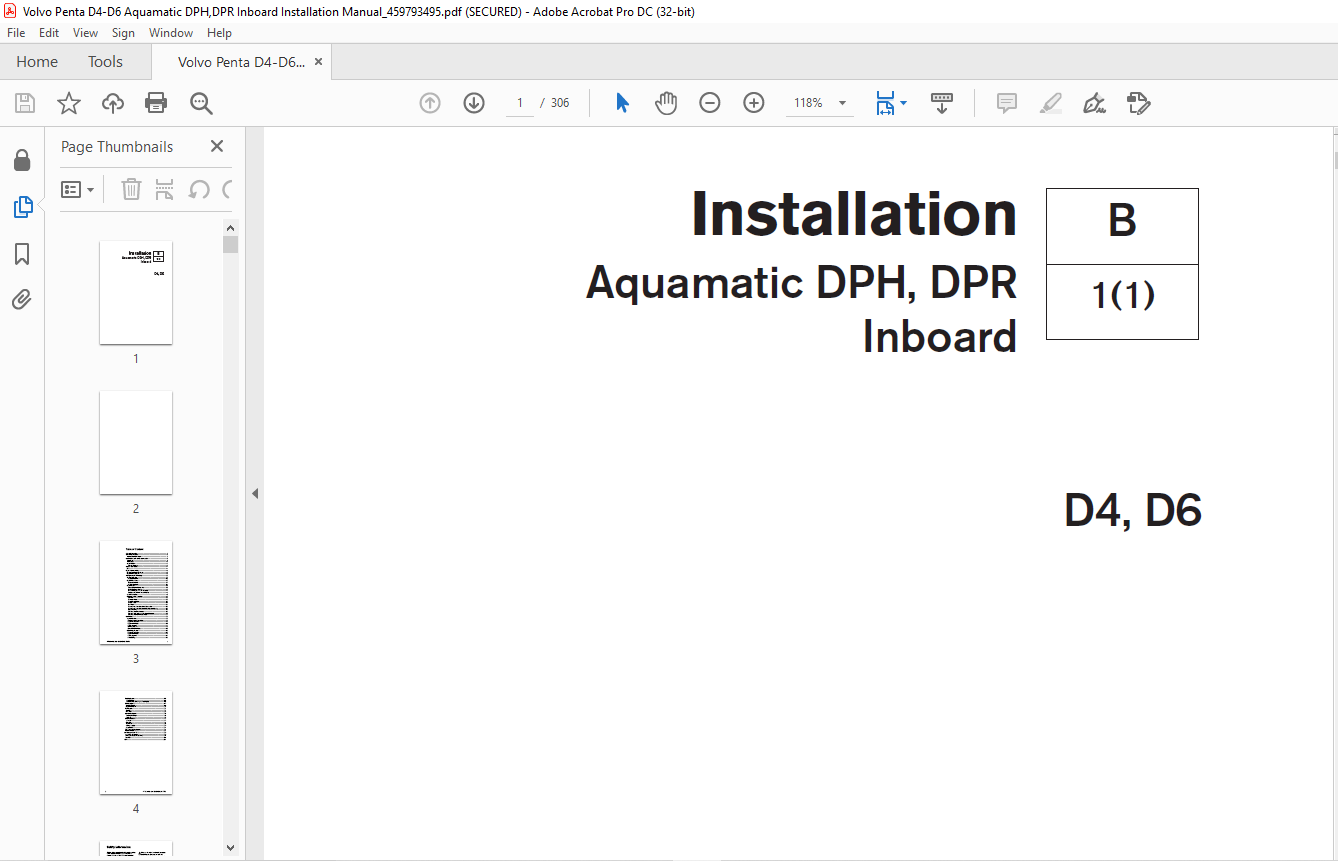Close the Volvo Penta document tab
The width and height of the screenshot is (1338, 861).
click(x=319, y=62)
